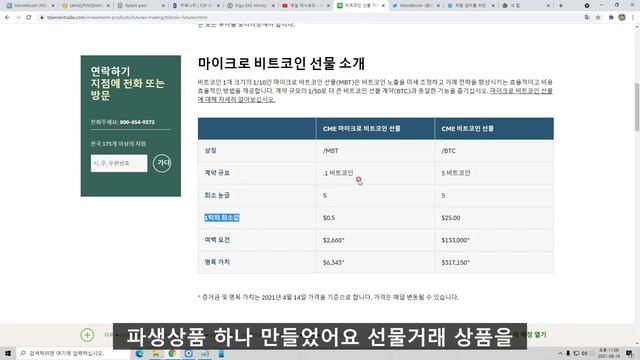Click the page vertical scrollbar thumb
This screenshot has height=360, width=640.
pos(637,107)
